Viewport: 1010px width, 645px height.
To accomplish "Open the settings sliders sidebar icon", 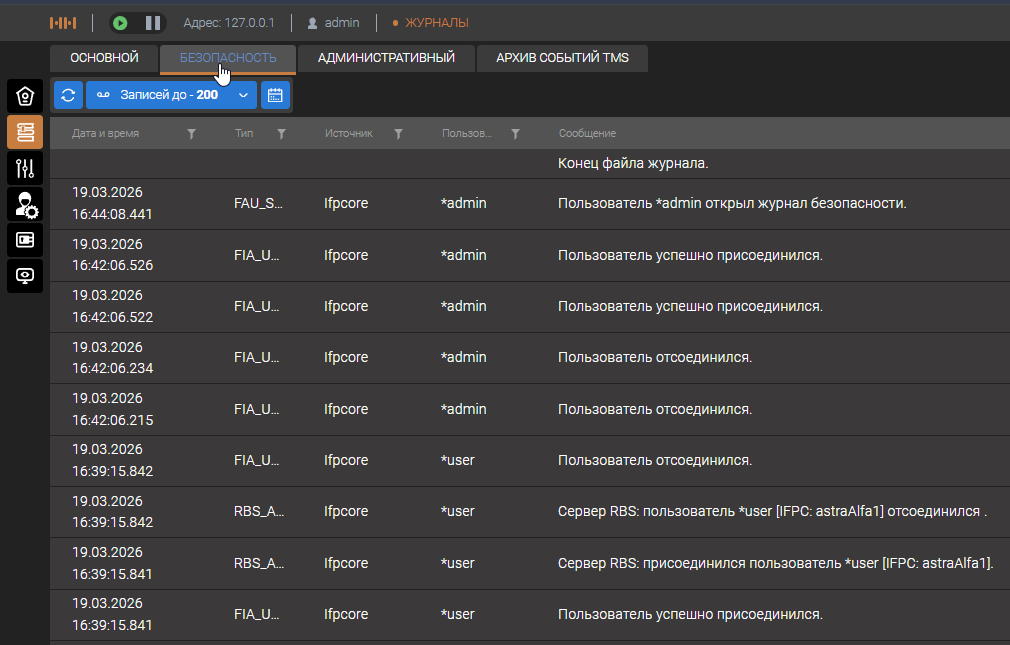I will pyautogui.click(x=25, y=168).
